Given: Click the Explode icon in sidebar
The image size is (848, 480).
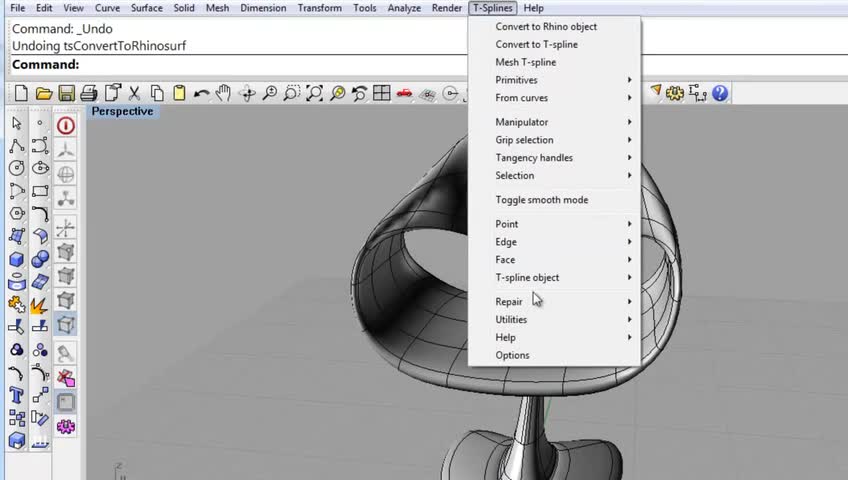Looking at the screenshot, I should coord(39,306).
